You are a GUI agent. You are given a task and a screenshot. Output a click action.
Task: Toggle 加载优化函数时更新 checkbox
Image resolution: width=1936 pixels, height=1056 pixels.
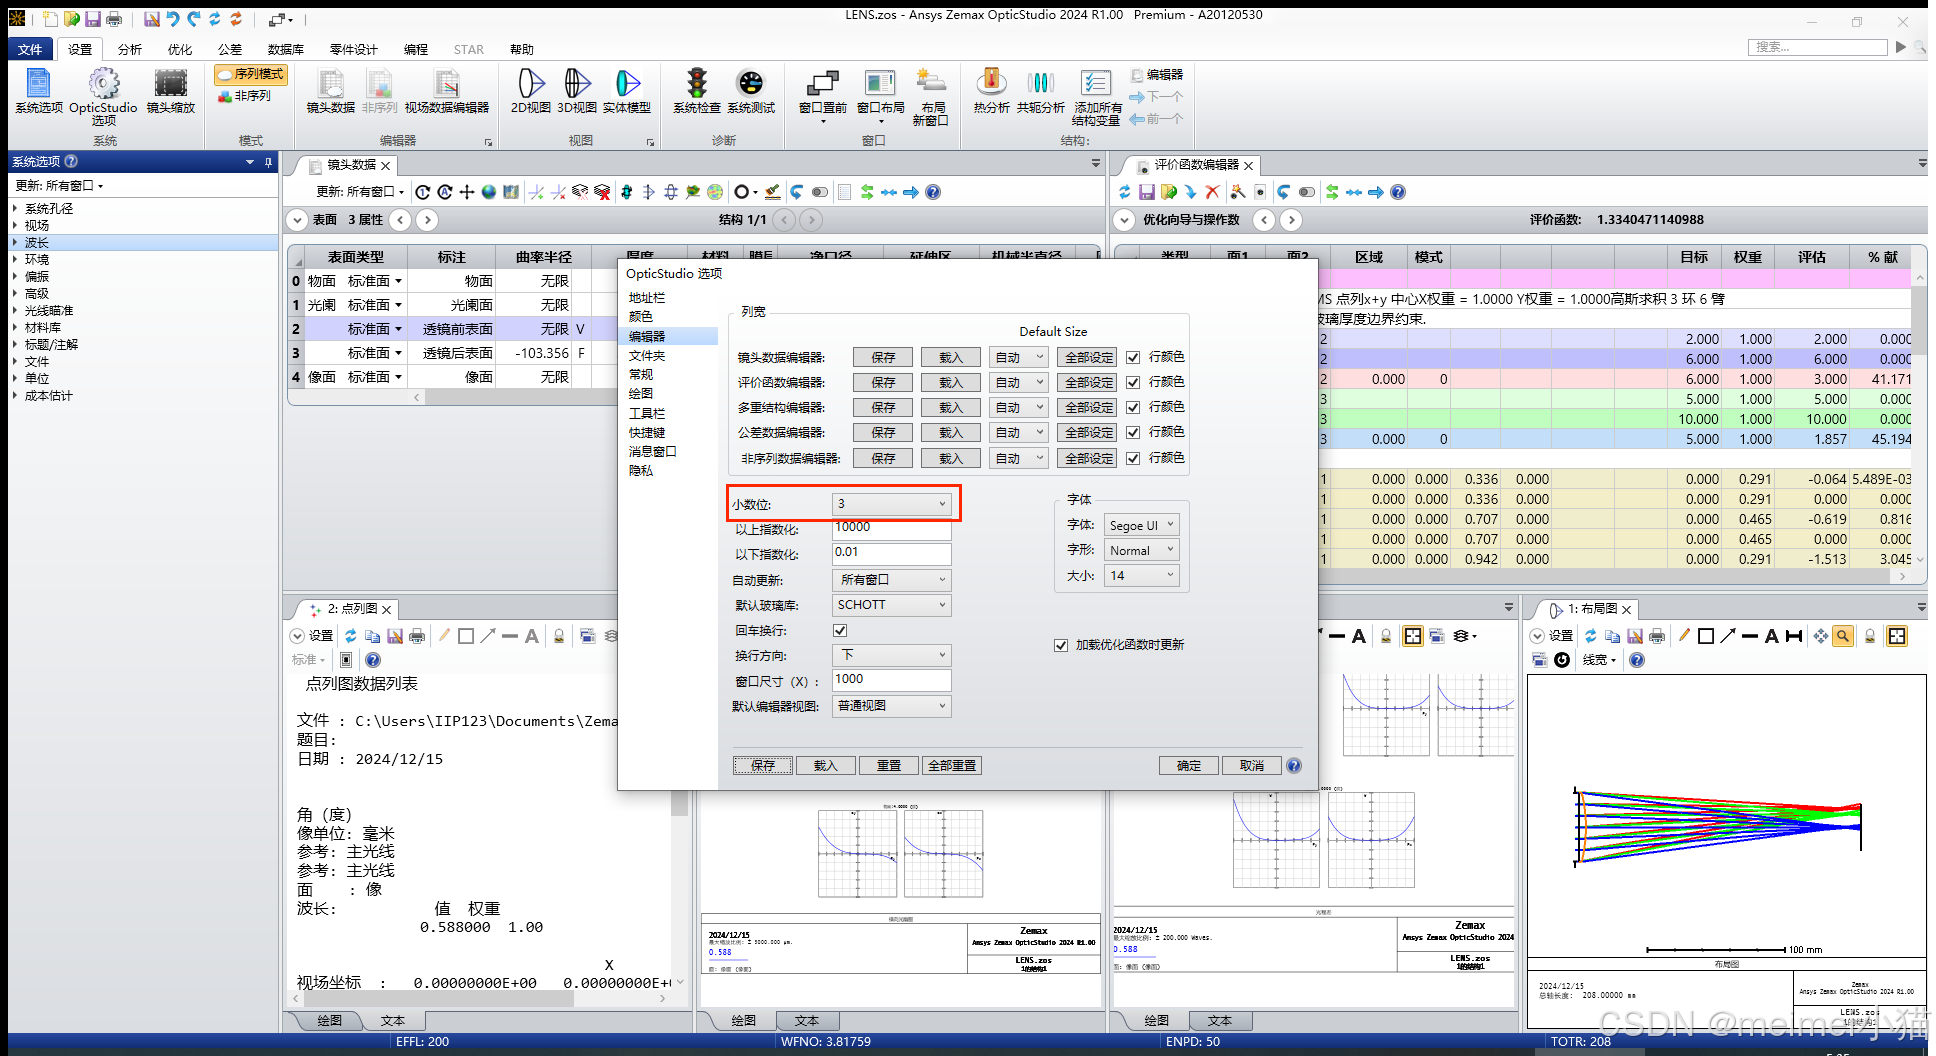point(1061,645)
